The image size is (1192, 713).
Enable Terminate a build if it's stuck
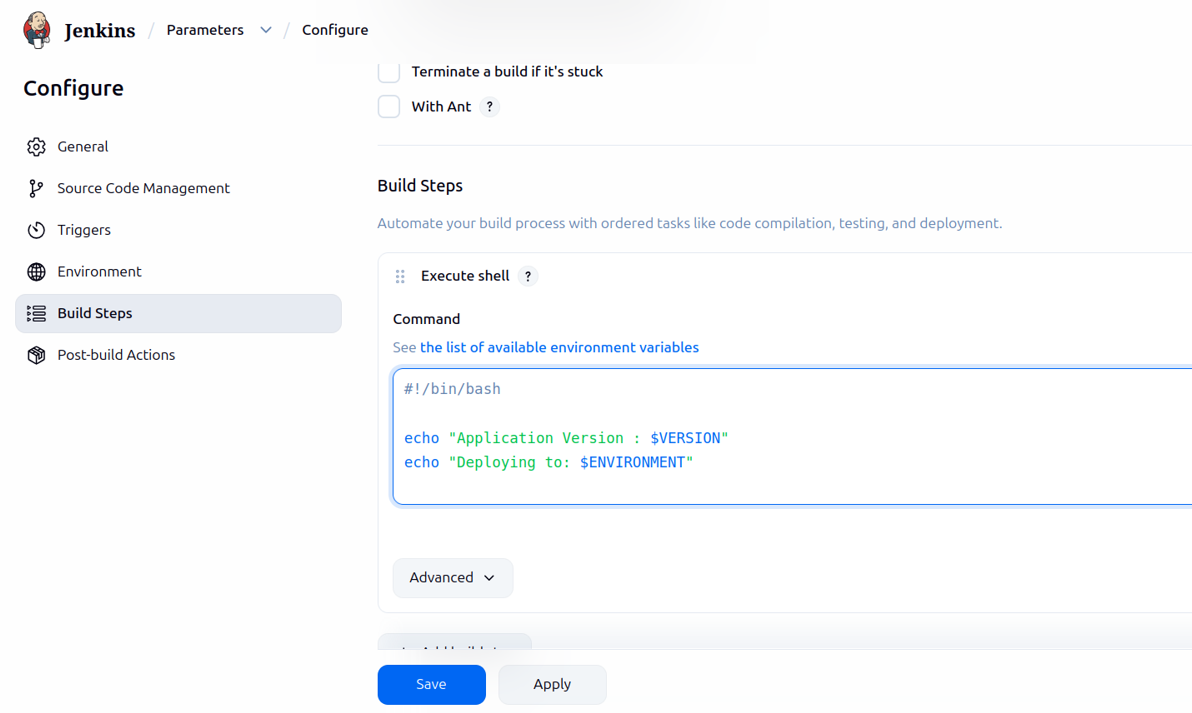point(388,71)
